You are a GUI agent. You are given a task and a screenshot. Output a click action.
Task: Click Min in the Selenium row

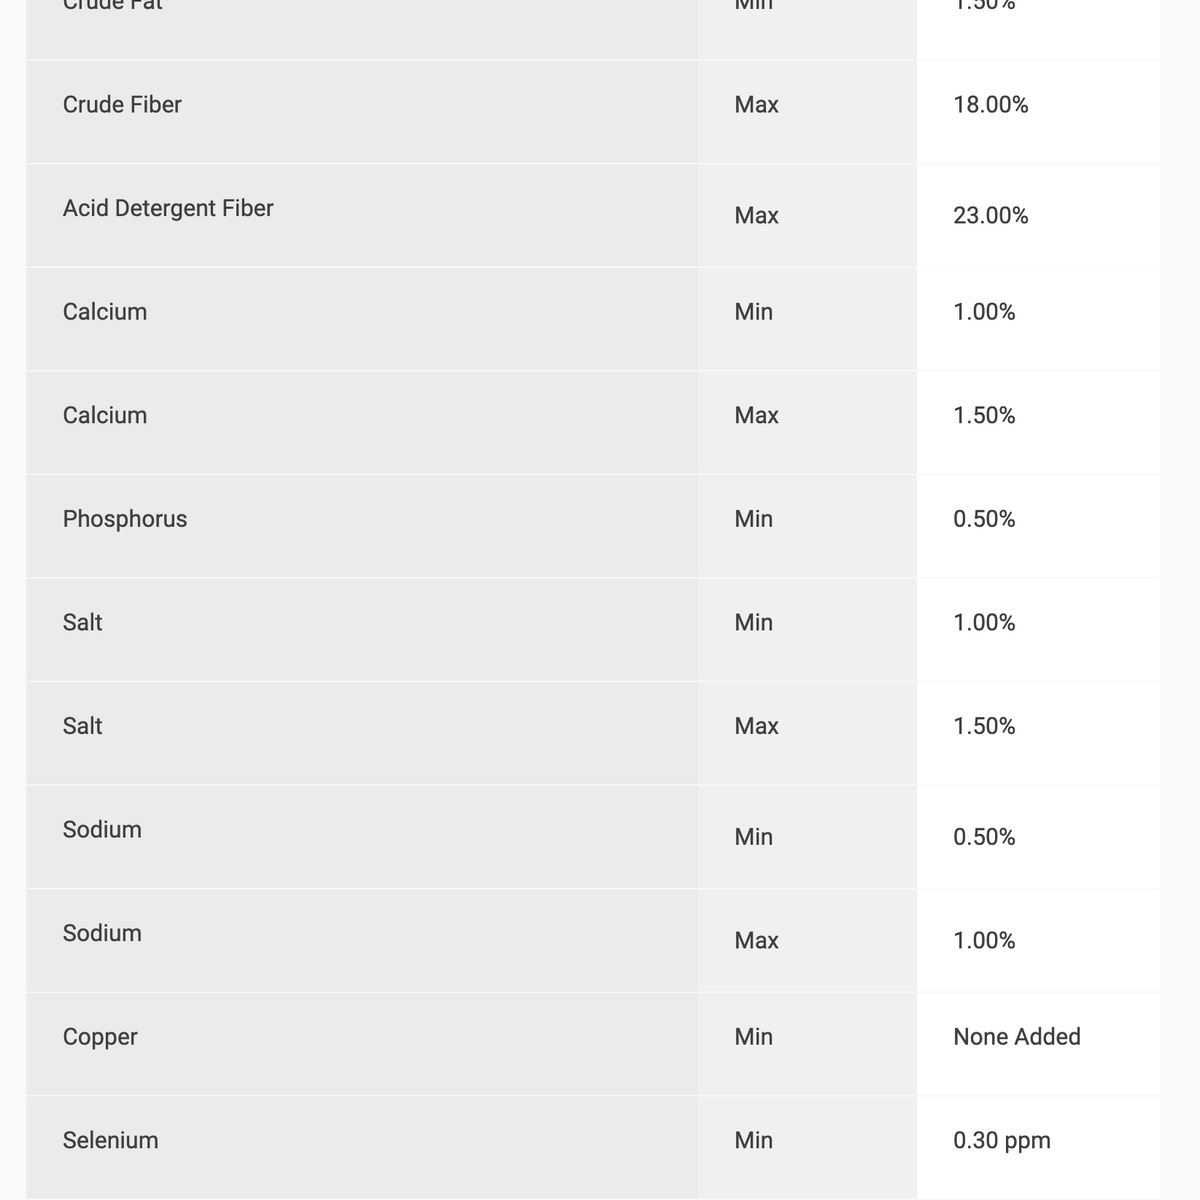[753, 1140]
